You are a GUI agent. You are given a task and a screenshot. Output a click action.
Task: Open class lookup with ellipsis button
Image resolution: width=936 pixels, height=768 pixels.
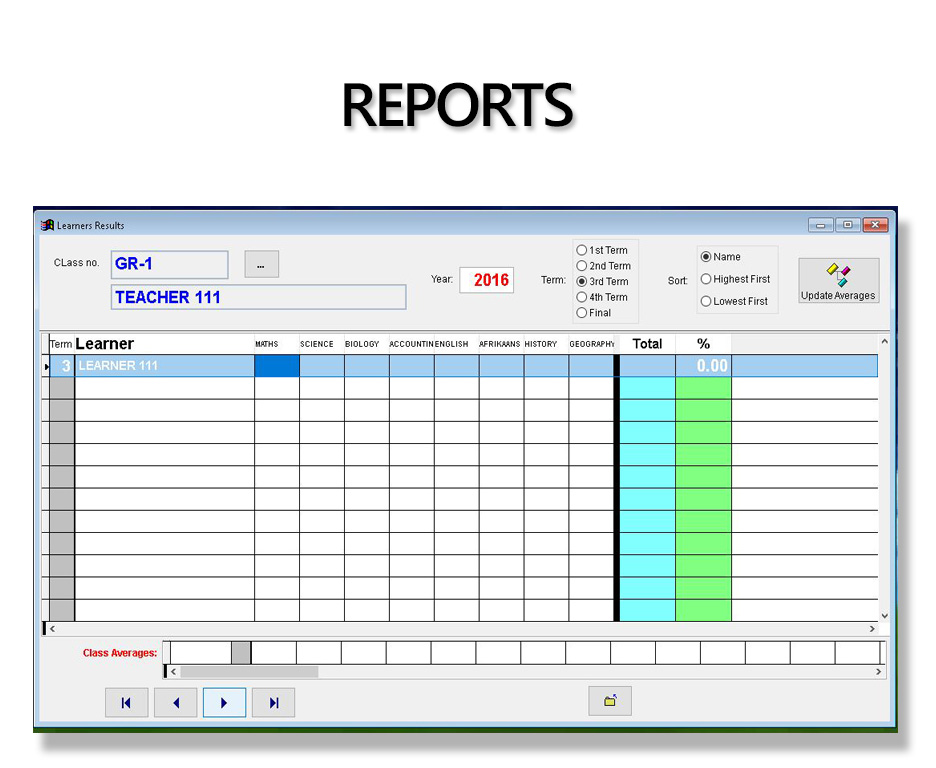tap(261, 264)
